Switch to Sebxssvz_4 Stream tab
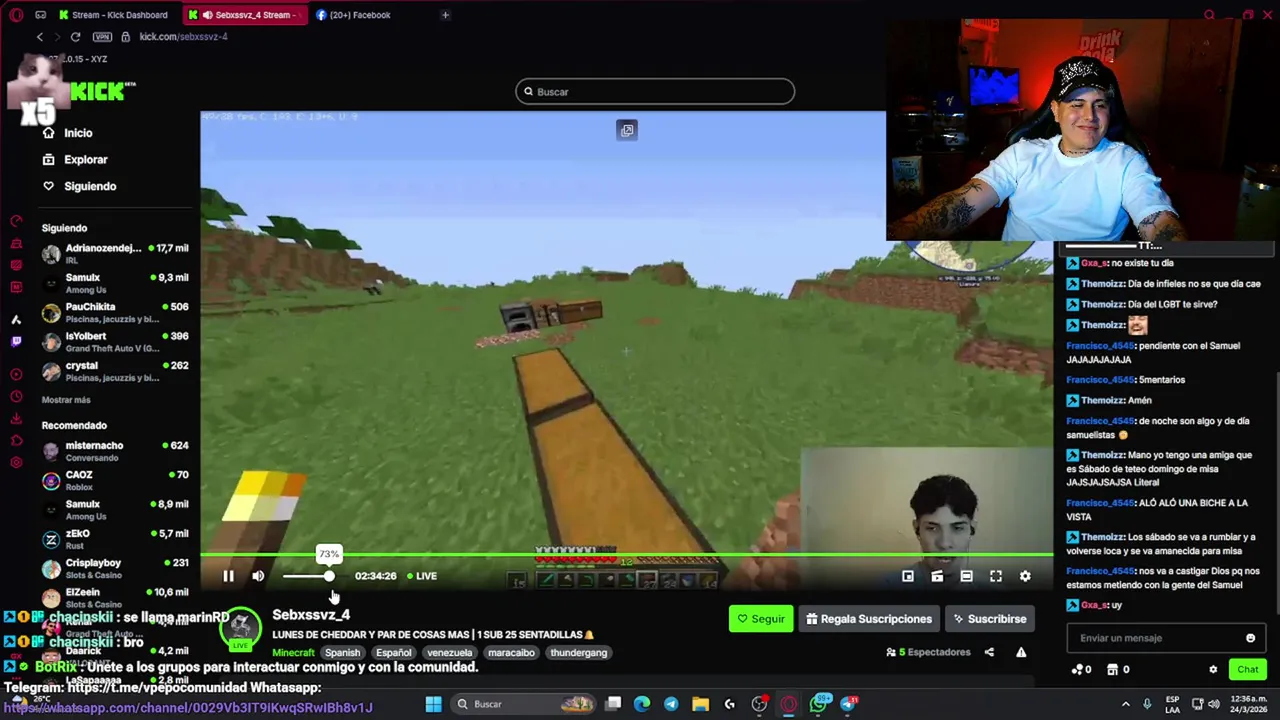 pos(245,15)
